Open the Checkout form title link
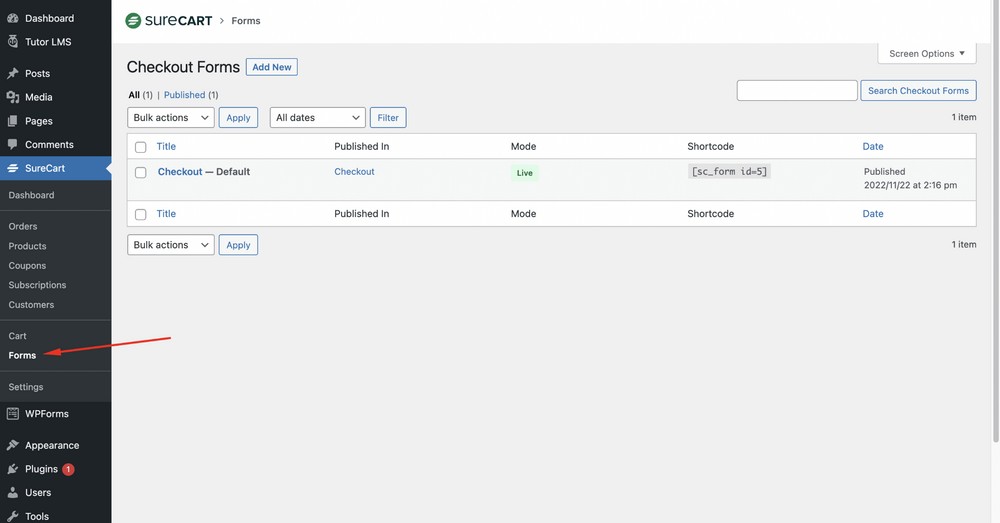Image resolution: width=1000 pixels, height=523 pixels. pos(180,172)
